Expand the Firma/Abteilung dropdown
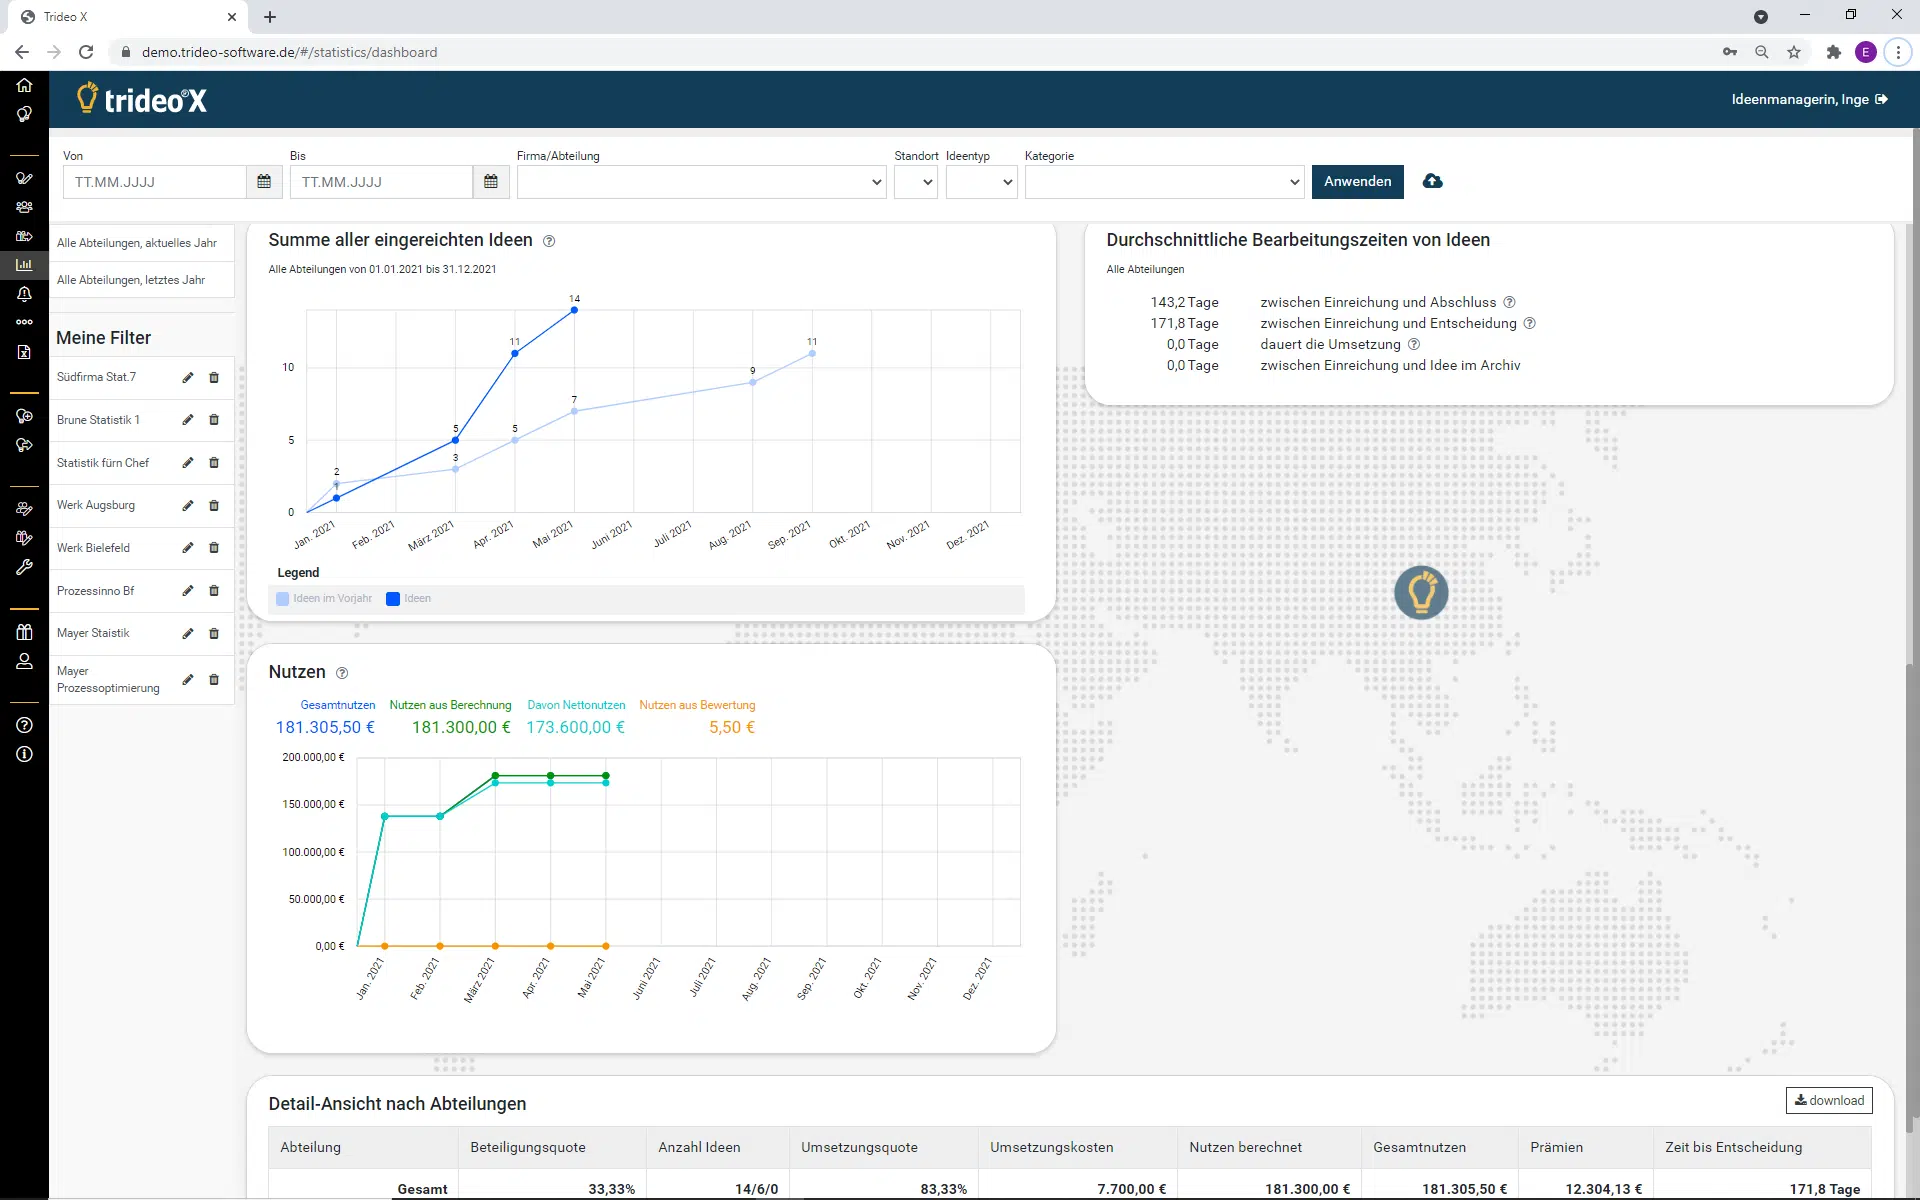 tap(701, 182)
